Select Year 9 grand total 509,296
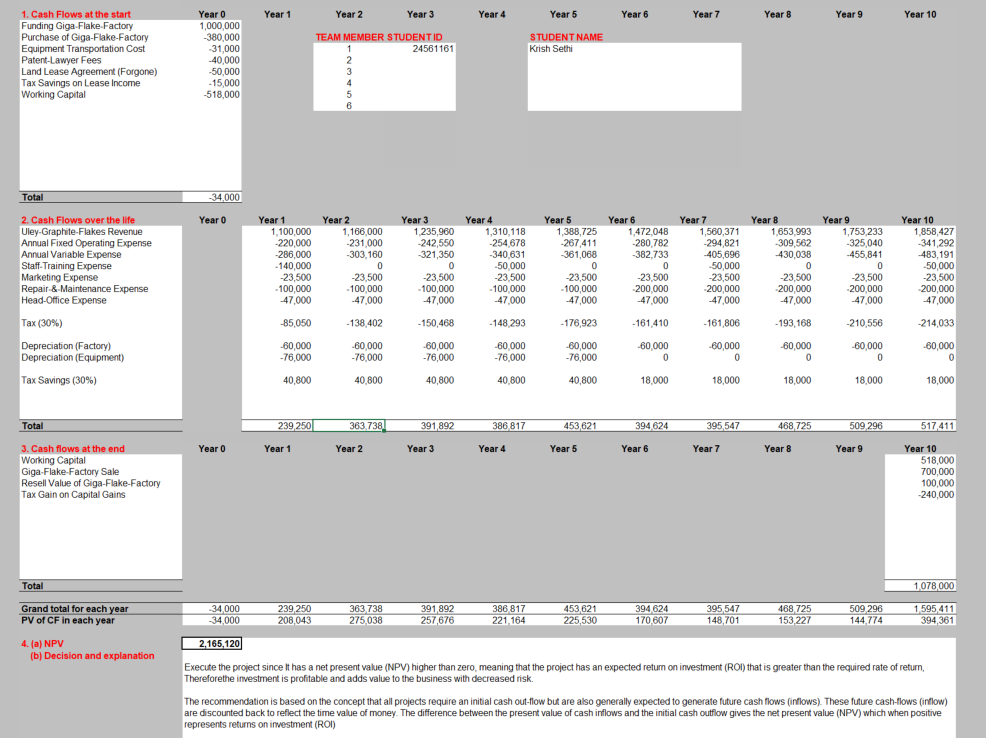The height and width of the screenshot is (738, 986). coord(866,609)
